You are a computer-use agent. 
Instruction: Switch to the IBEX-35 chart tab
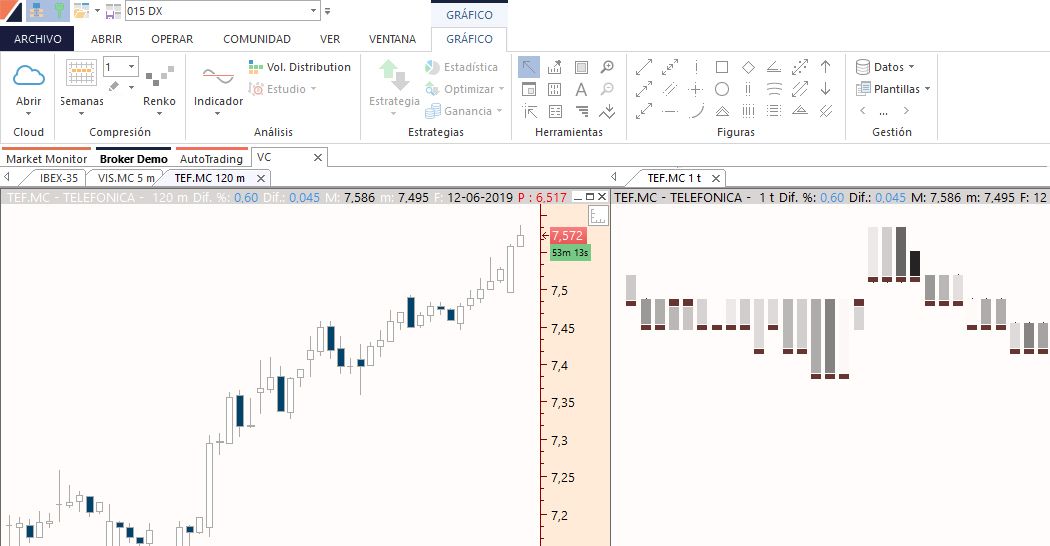[x=59, y=178]
